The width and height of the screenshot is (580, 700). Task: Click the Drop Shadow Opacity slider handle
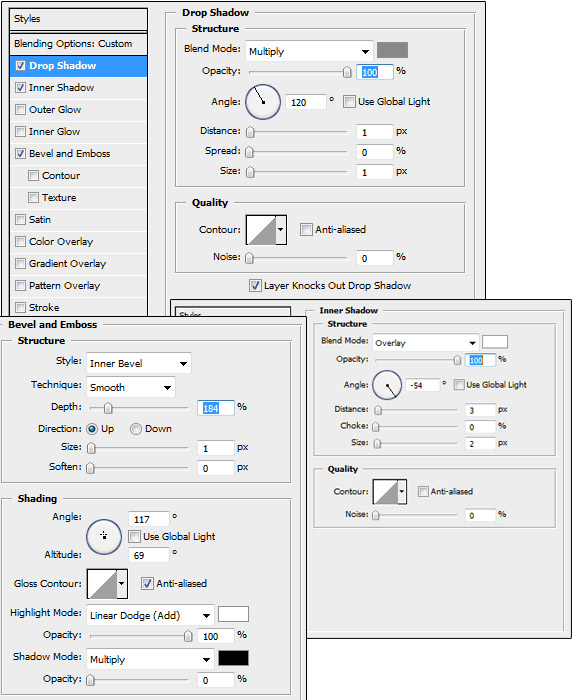(347, 72)
